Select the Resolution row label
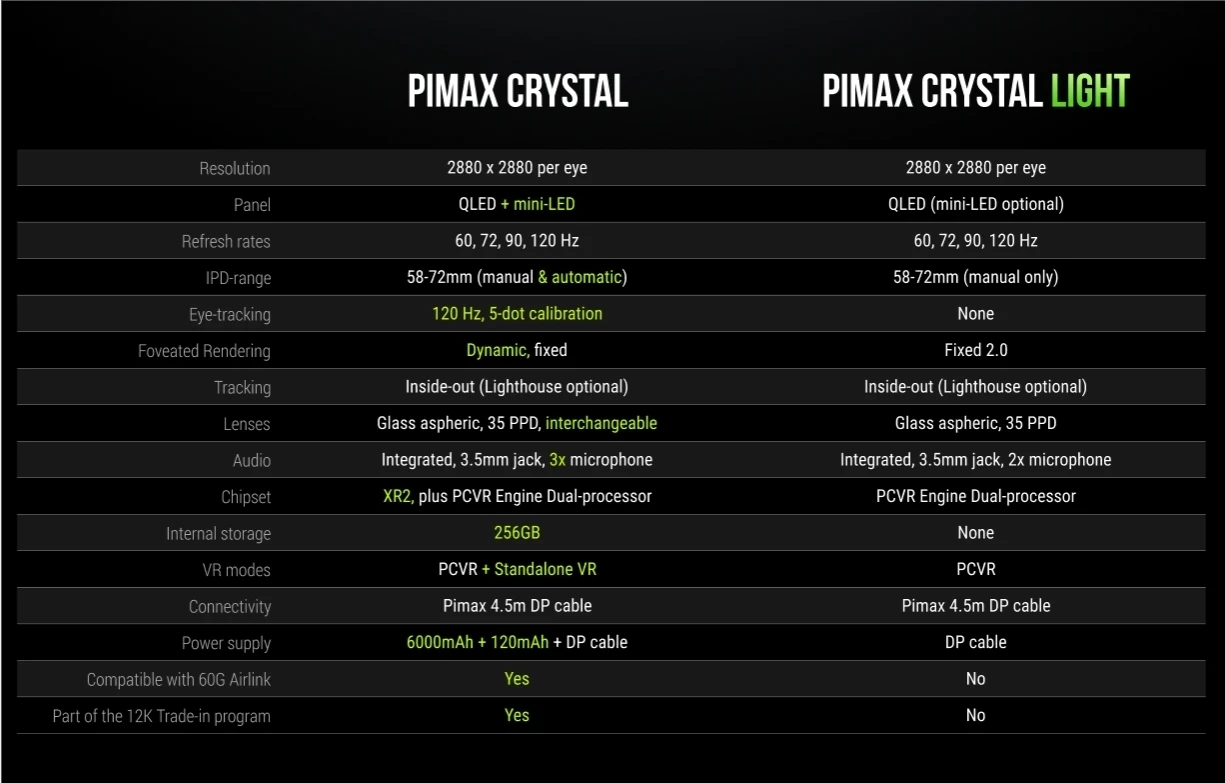The width and height of the screenshot is (1225, 783). pos(234,168)
